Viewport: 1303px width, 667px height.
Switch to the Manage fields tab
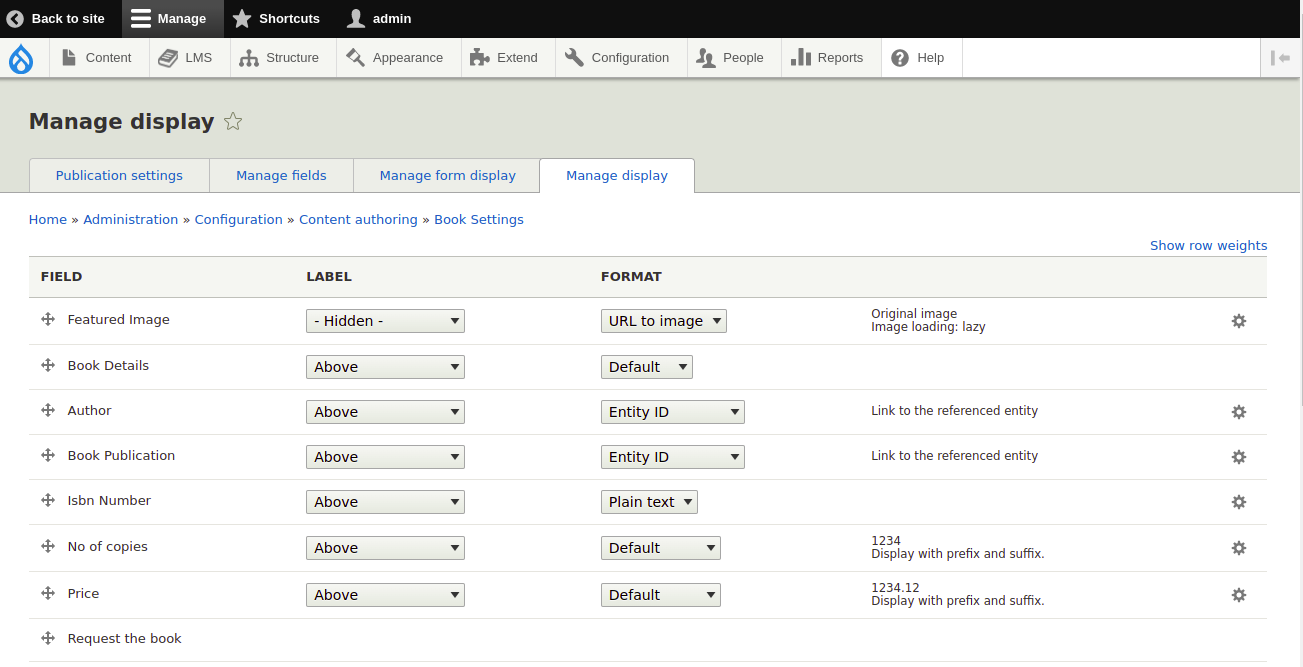[x=281, y=175]
